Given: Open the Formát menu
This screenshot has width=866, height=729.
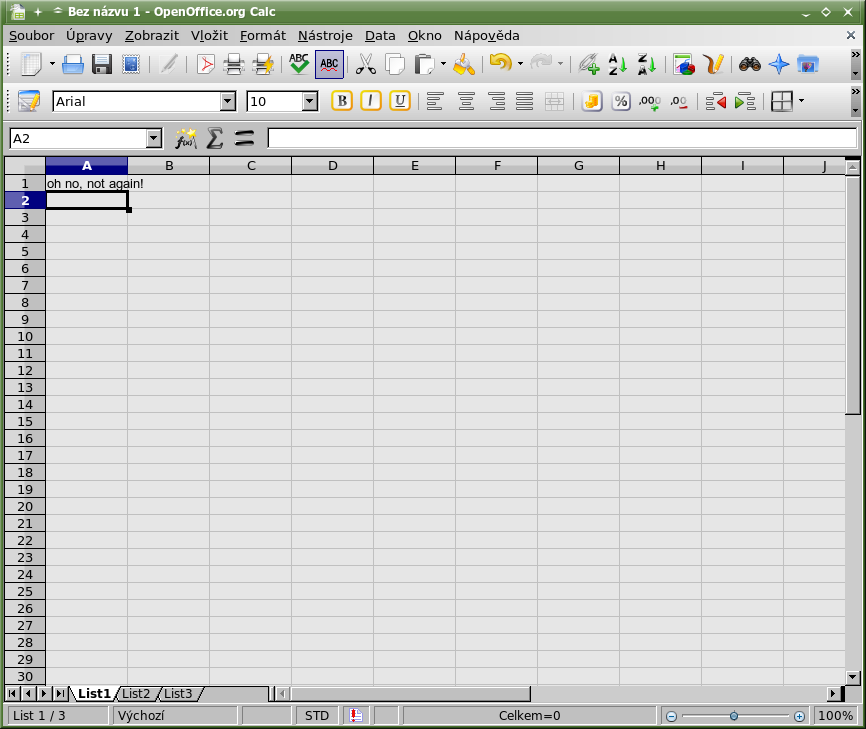Looking at the screenshot, I should [262, 36].
